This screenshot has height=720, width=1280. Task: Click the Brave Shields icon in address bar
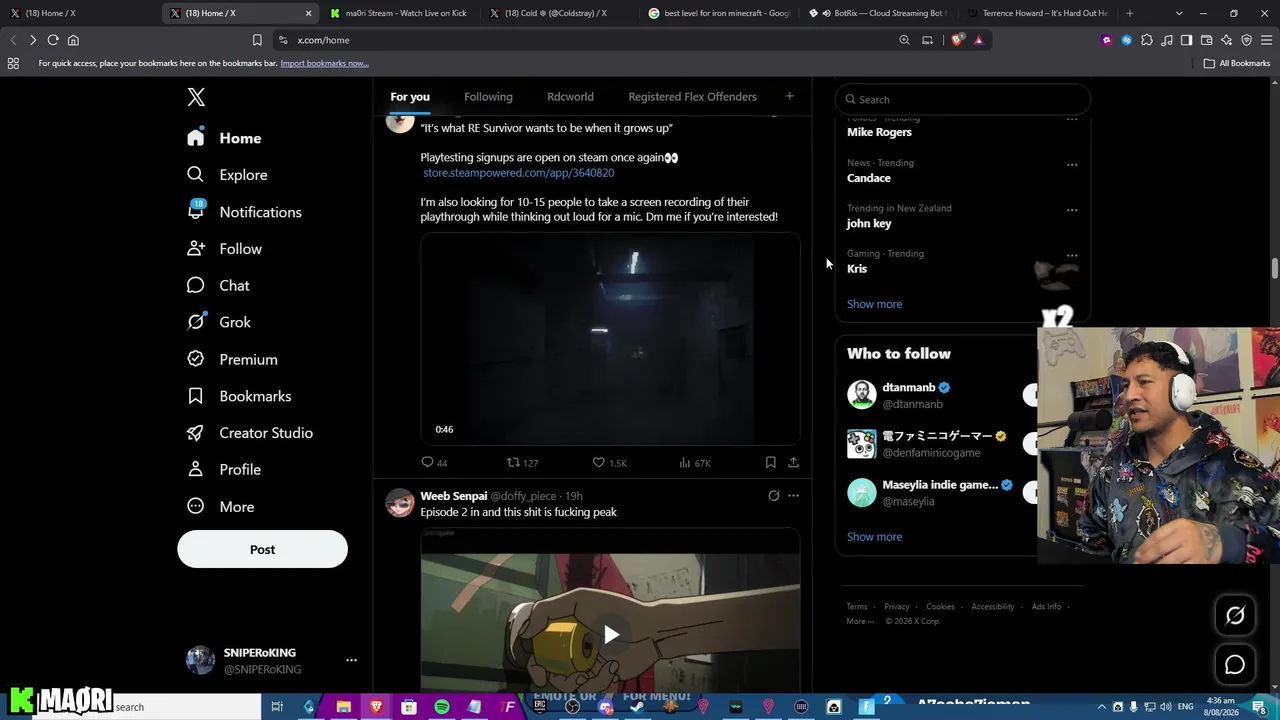coord(957,40)
